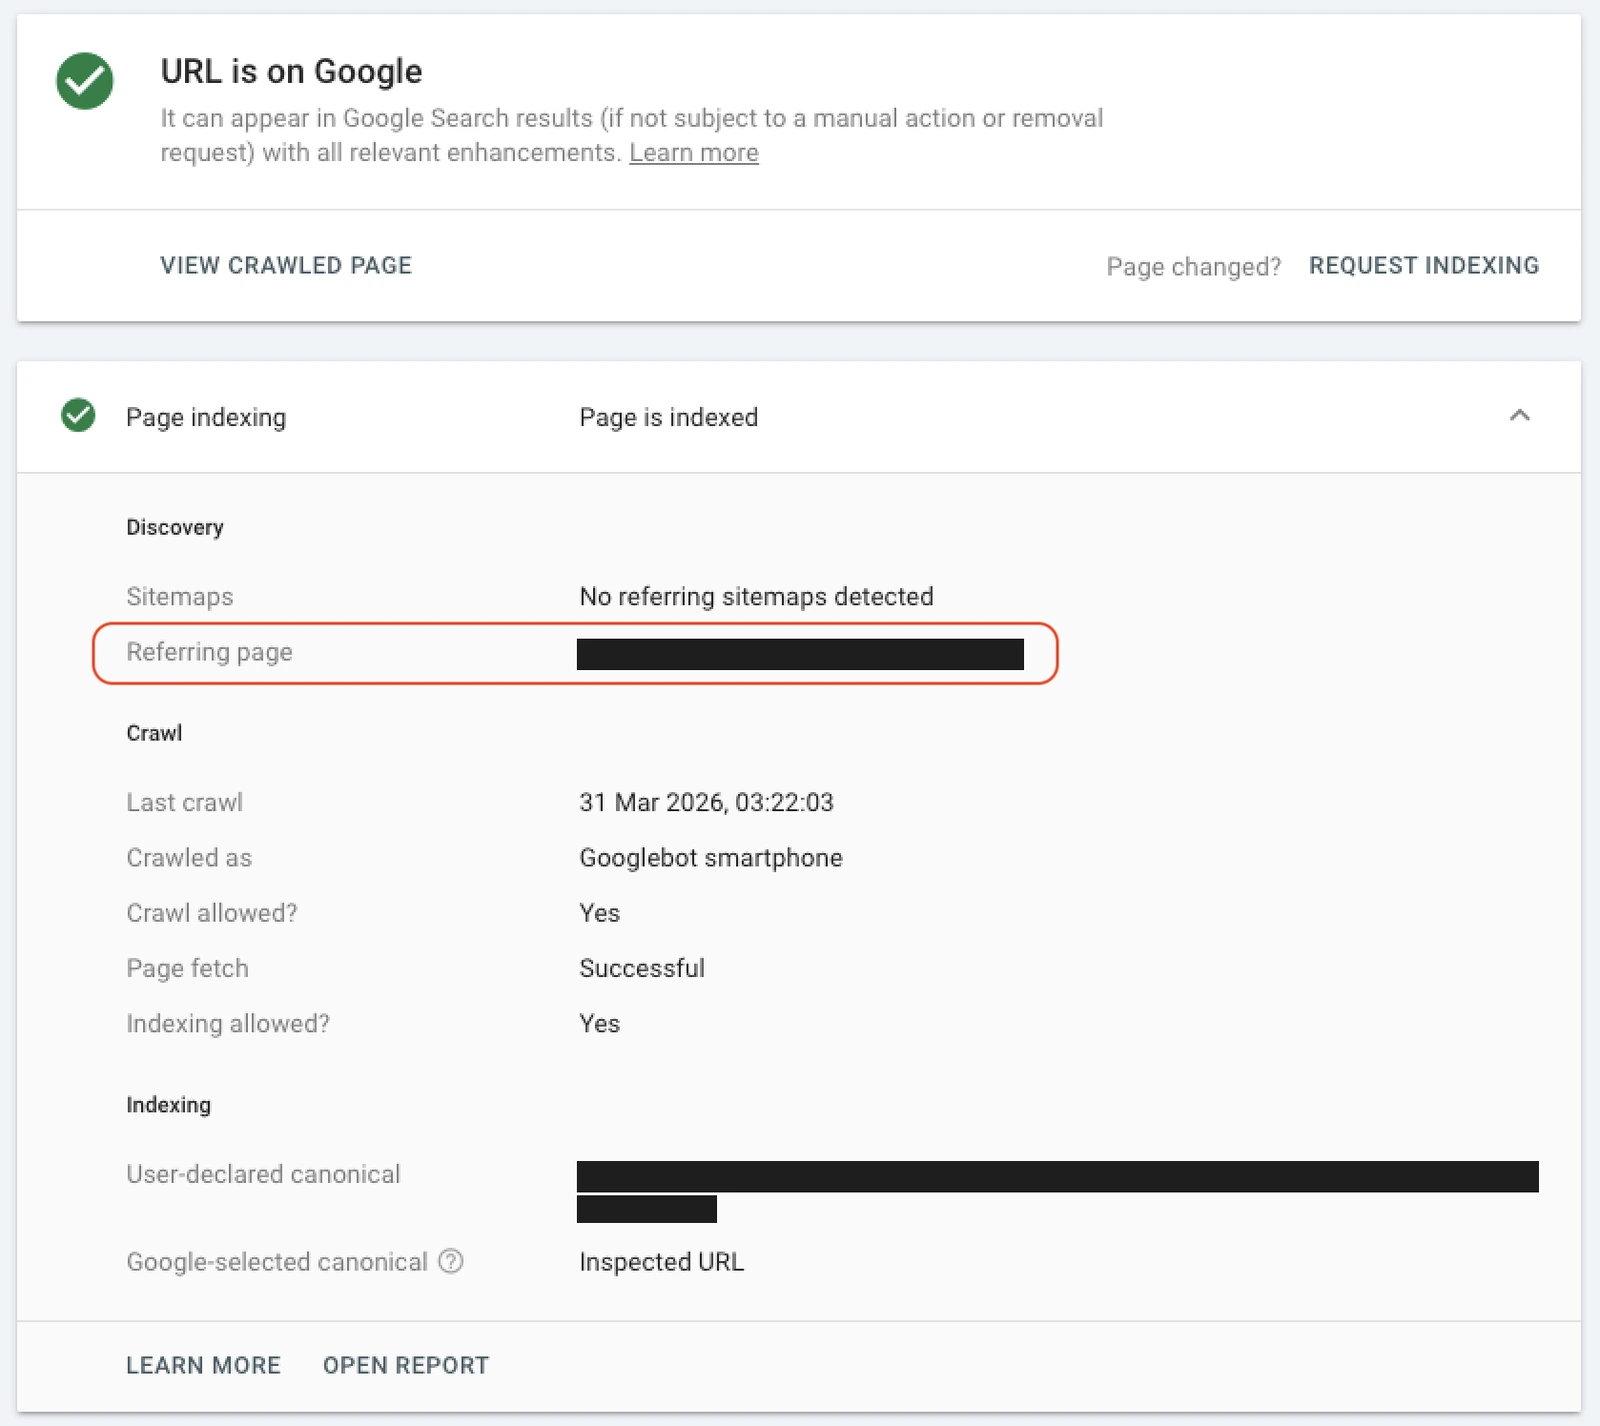
Task: Click the 'Sitemaps' label
Action: 179,597
